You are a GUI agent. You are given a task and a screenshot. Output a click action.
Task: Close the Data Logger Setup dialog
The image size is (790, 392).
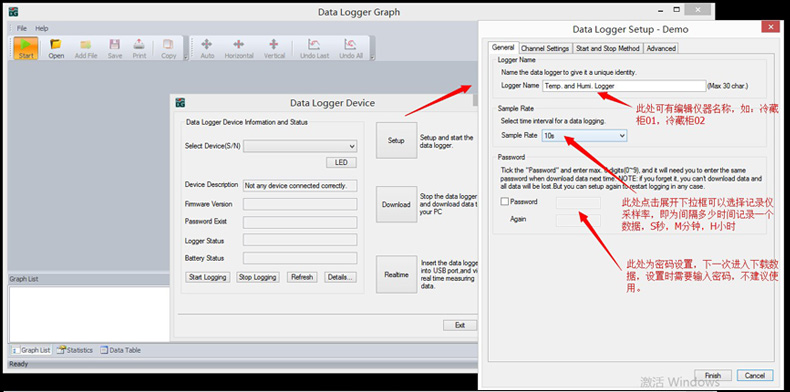(x=769, y=28)
